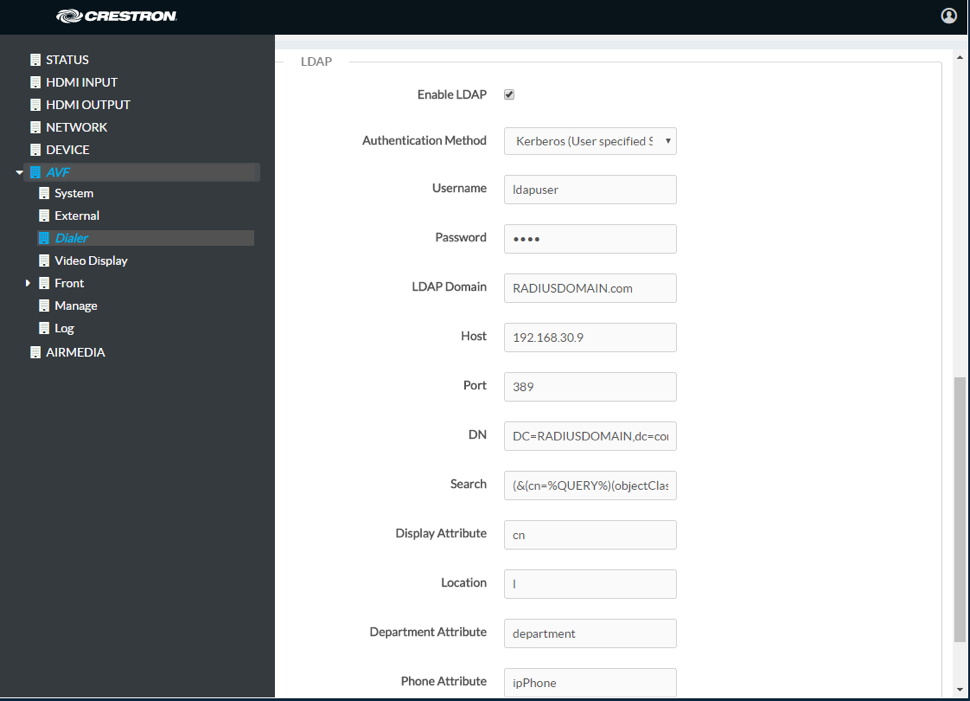Open the Log section icon
The image size is (970, 701).
pos(44,328)
